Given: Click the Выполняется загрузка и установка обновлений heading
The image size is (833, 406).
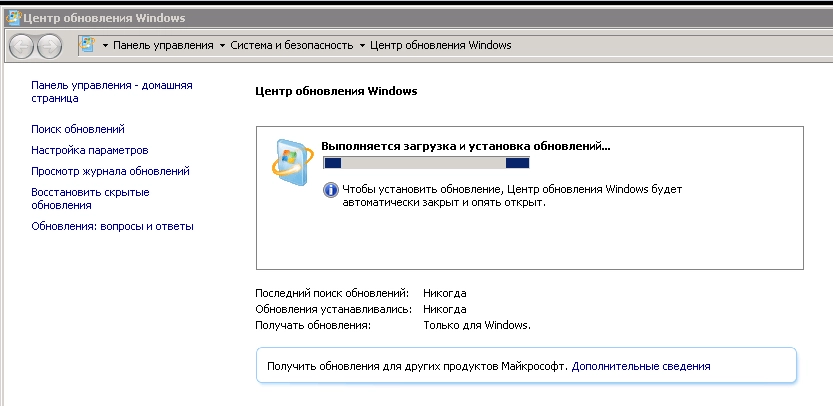Looking at the screenshot, I should [x=466, y=147].
